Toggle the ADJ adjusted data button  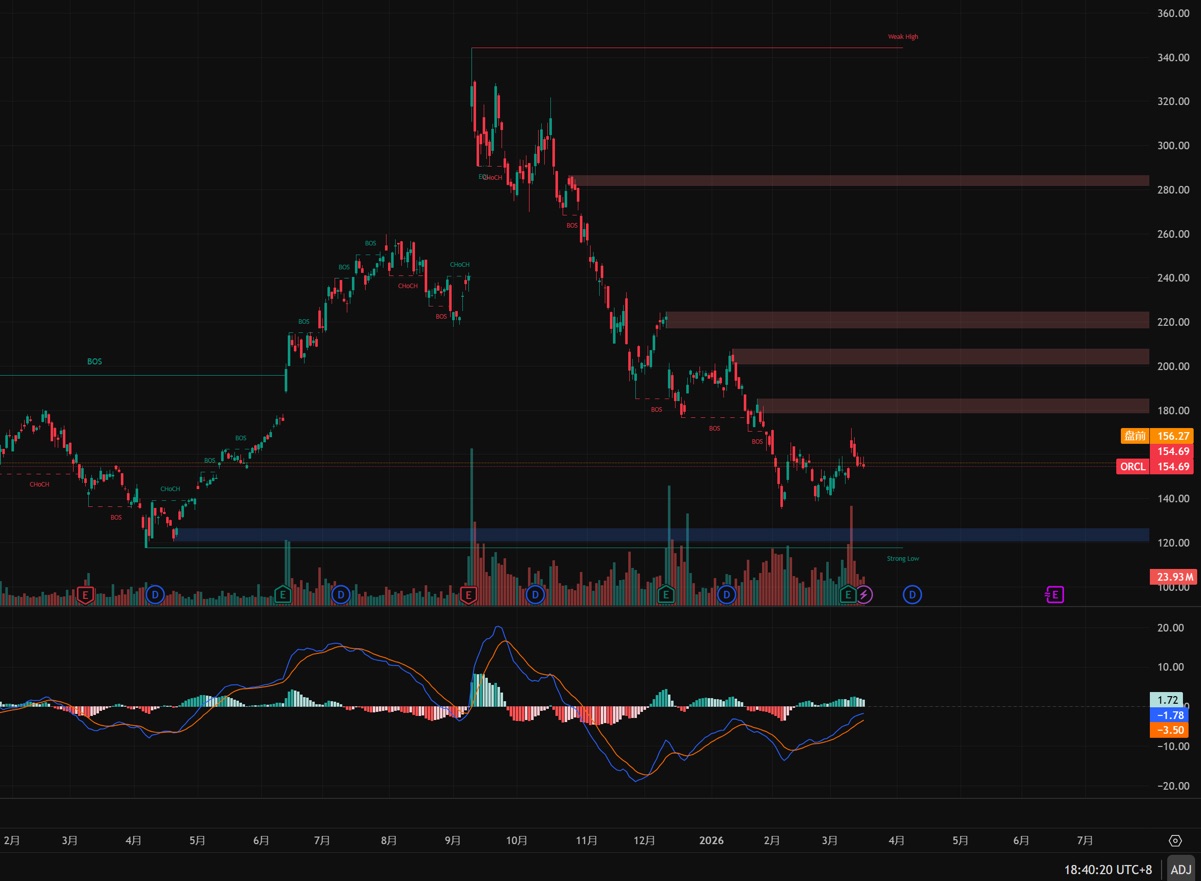[1181, 870]
